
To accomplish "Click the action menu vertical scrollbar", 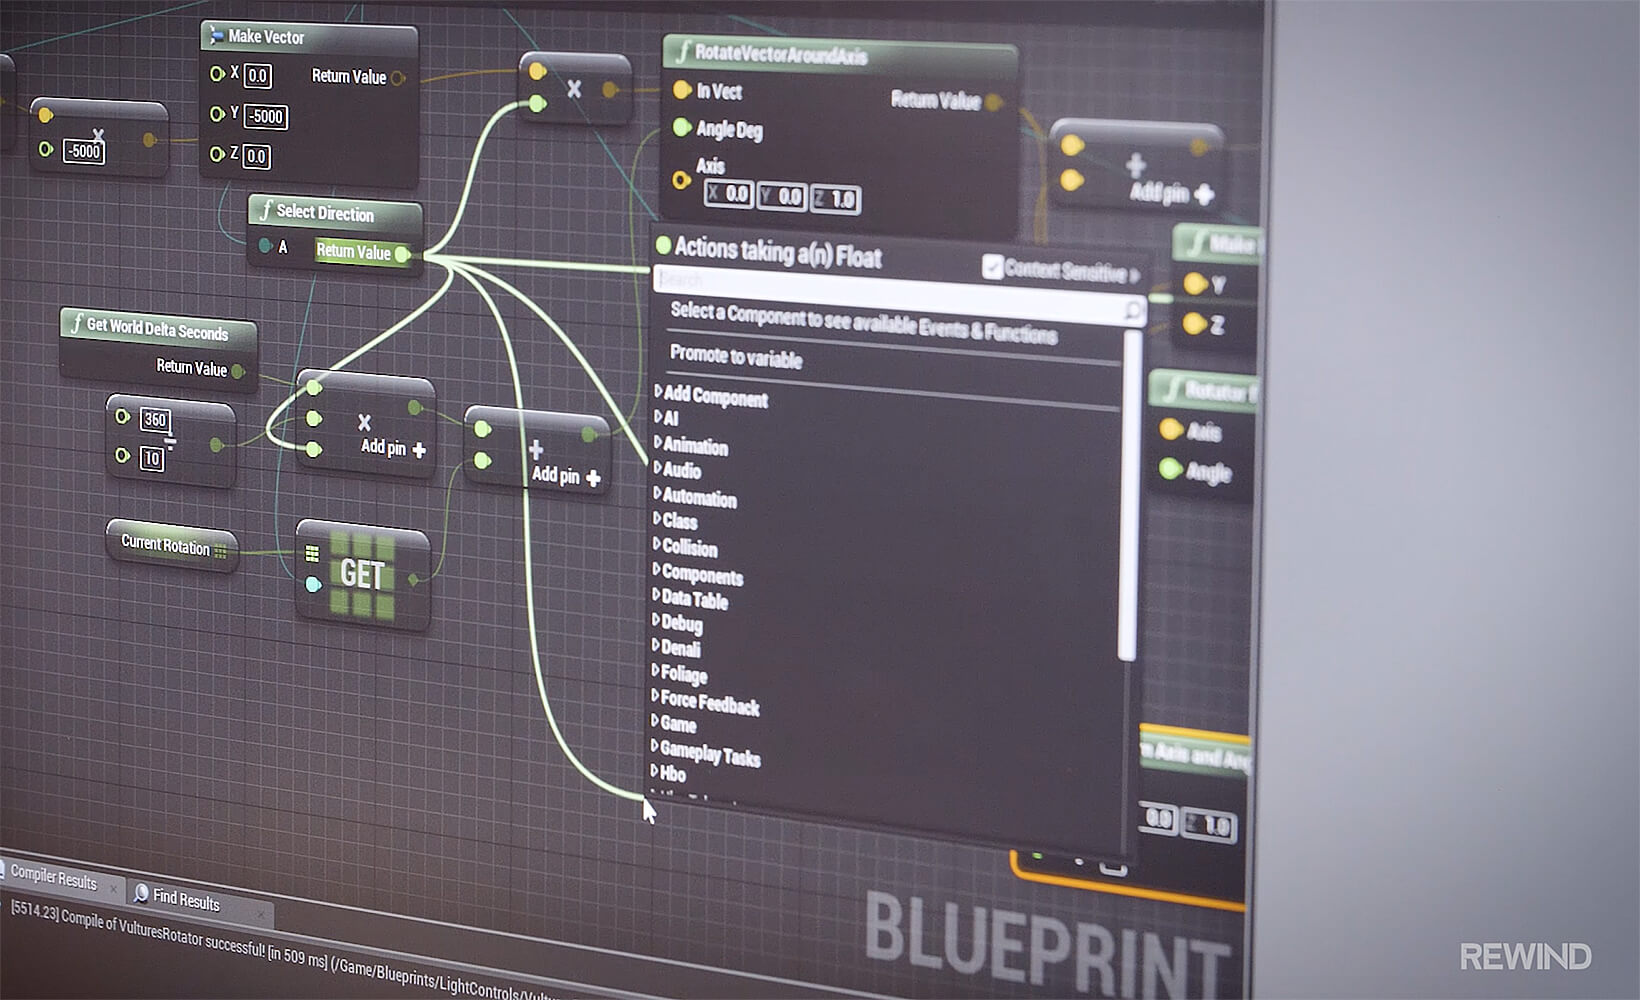I will pos(1129,500).
